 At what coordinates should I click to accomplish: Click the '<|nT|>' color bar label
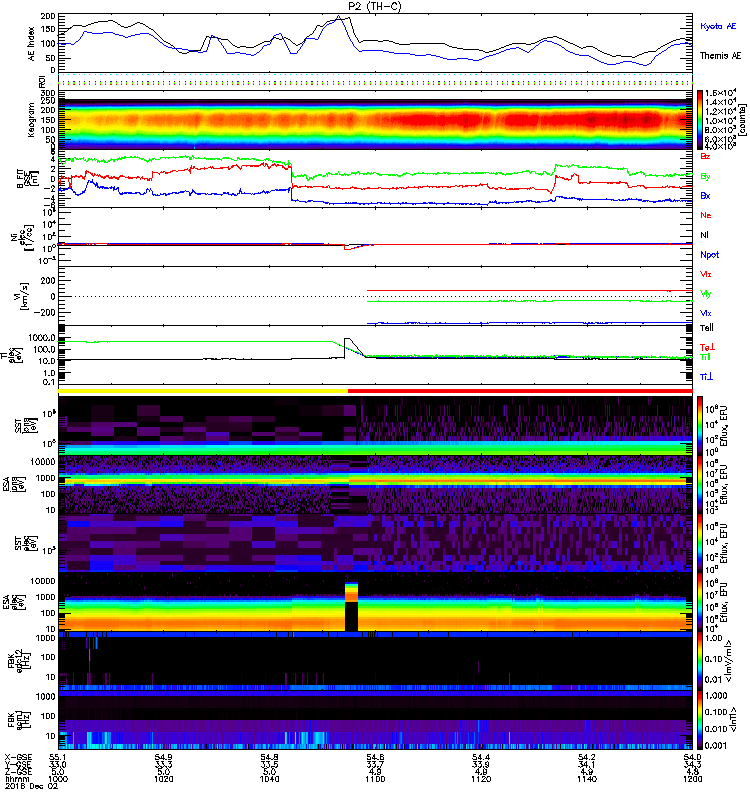click(x=735, y=719)
